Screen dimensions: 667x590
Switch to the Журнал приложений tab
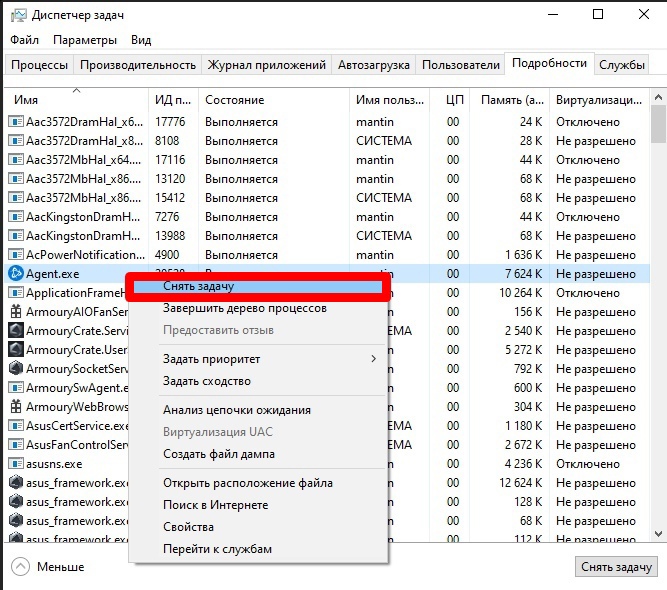(x=266, y=65)
